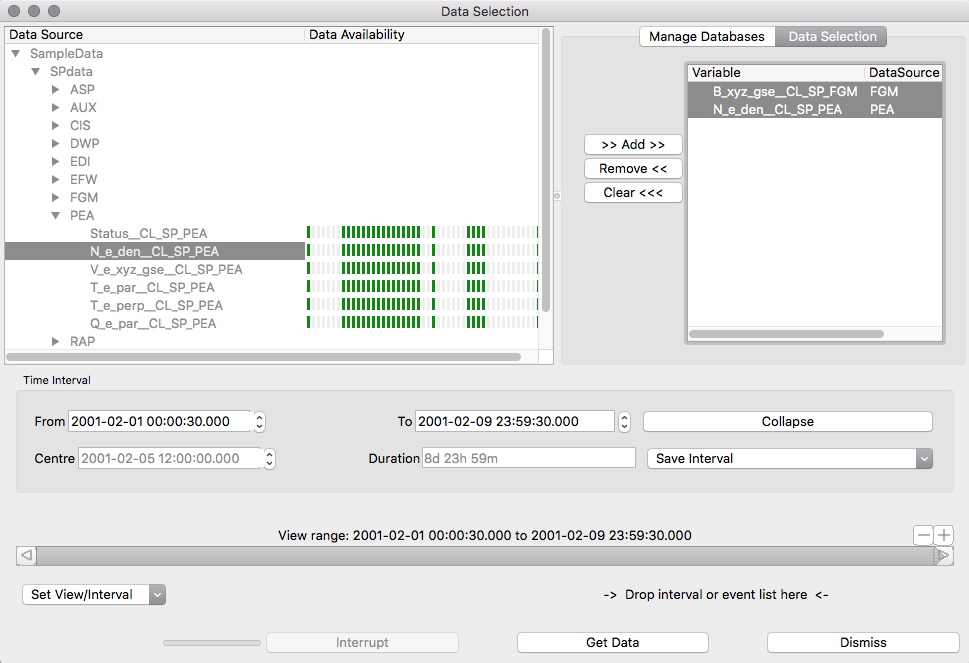Click the zoom in plus icon

tap(944, 535)
